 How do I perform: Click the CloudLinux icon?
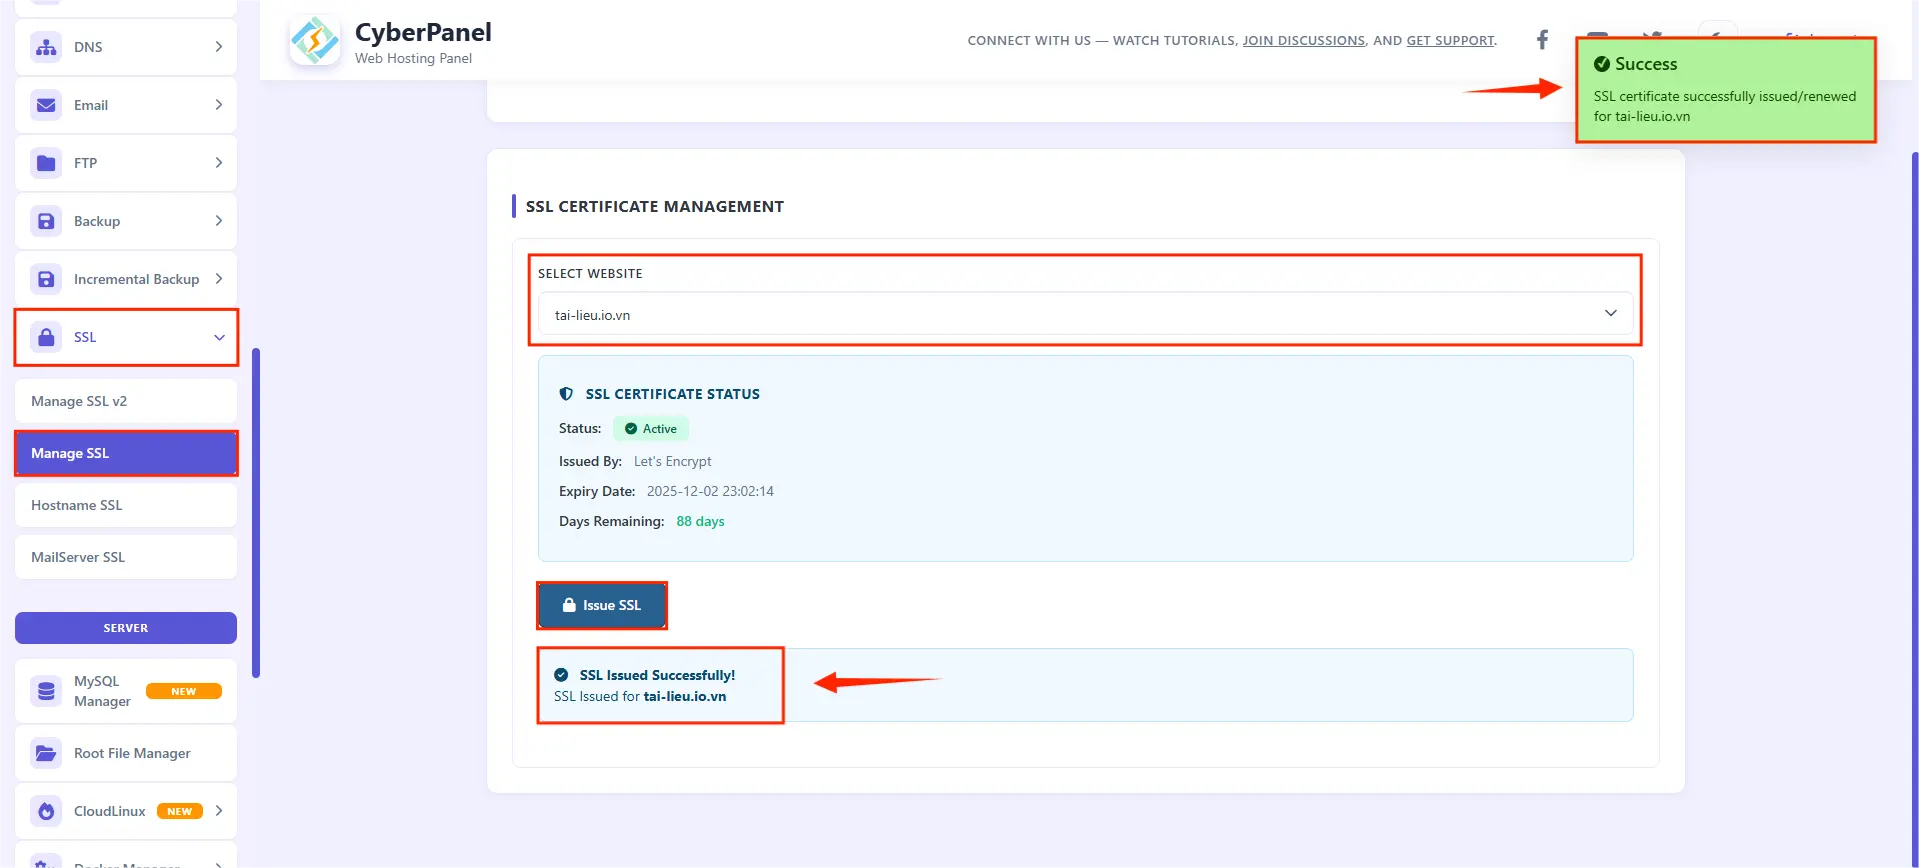pyautogui.click(x=46, y=811)
